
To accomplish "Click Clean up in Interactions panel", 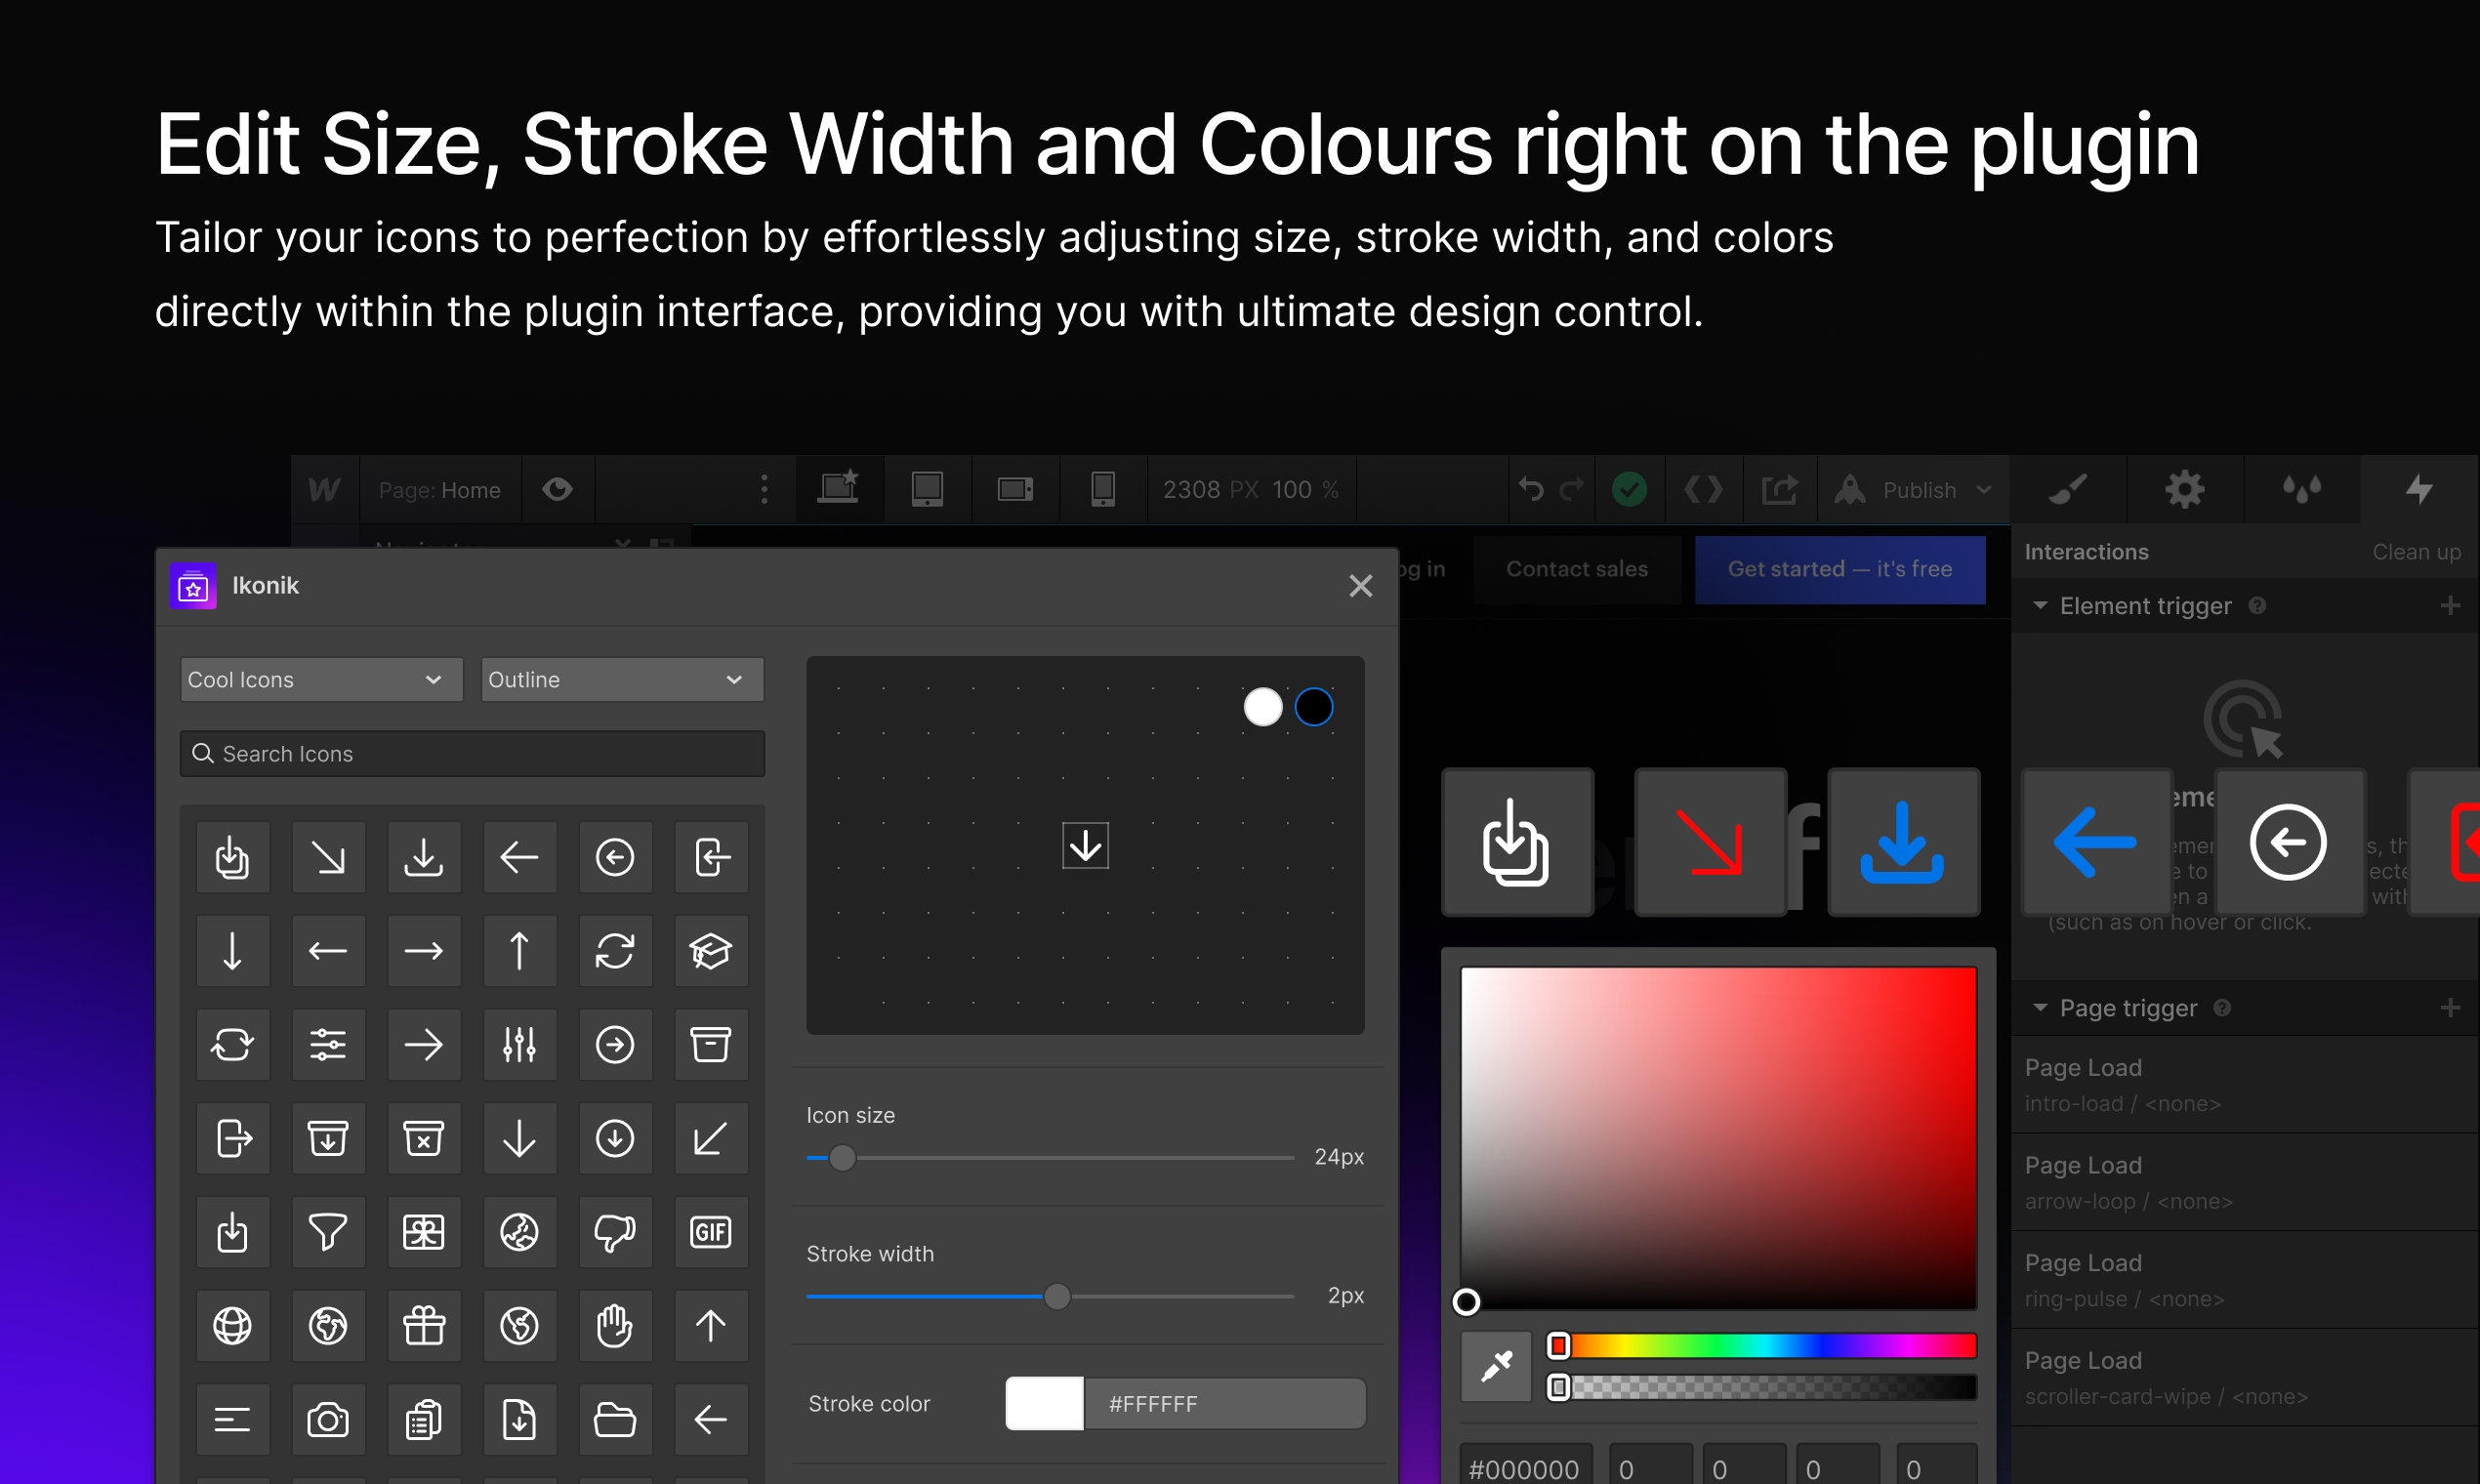I will pos(2416,552).
